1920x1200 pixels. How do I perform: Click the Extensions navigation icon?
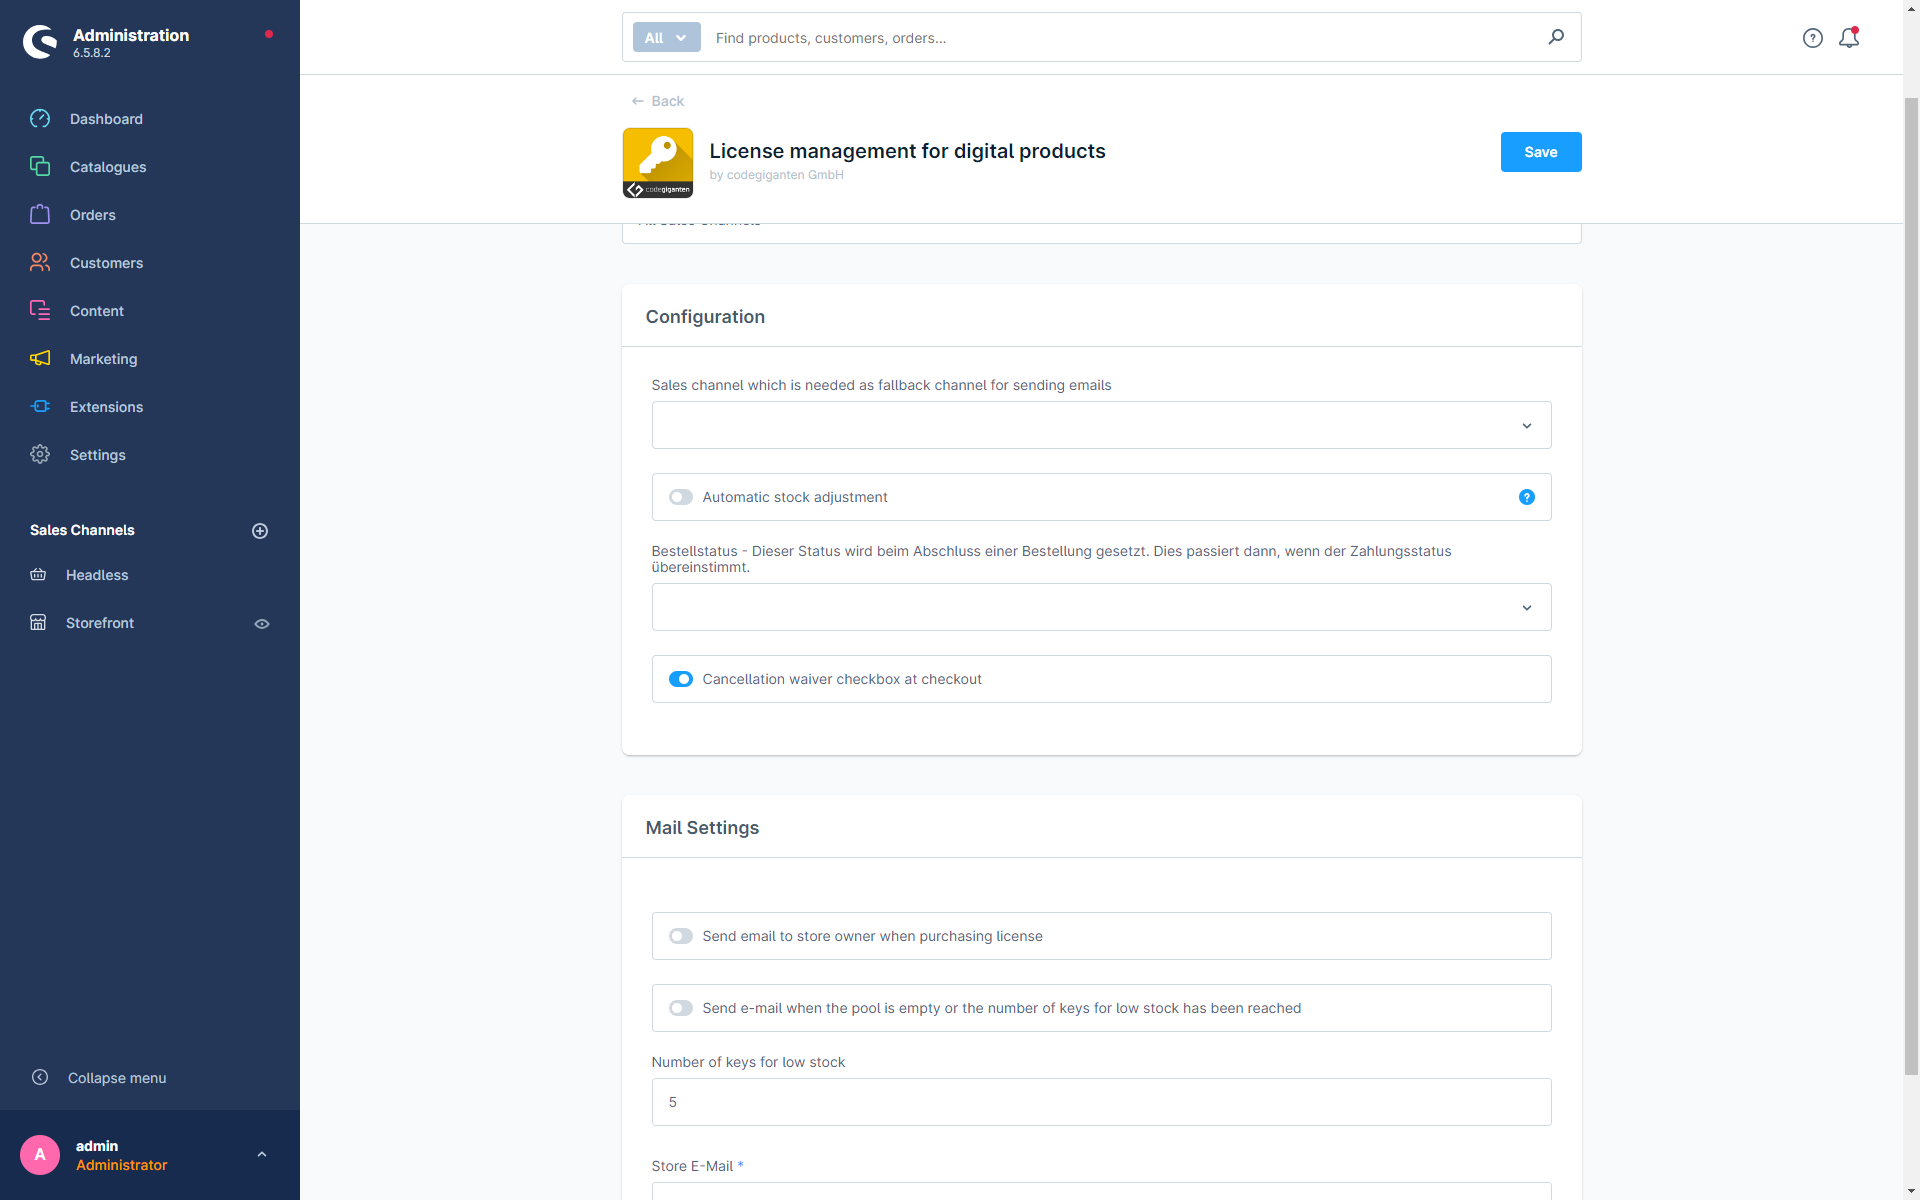[40, 406]
